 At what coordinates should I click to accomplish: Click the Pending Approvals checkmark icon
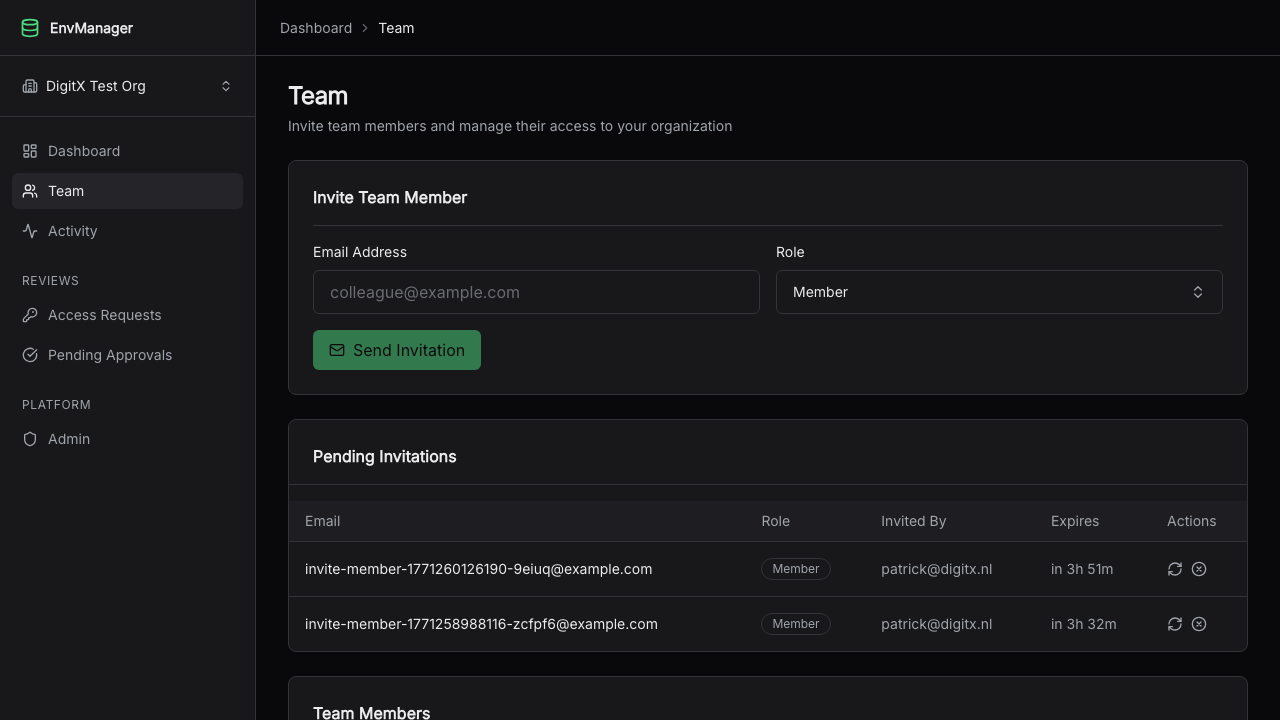point(30,355)
